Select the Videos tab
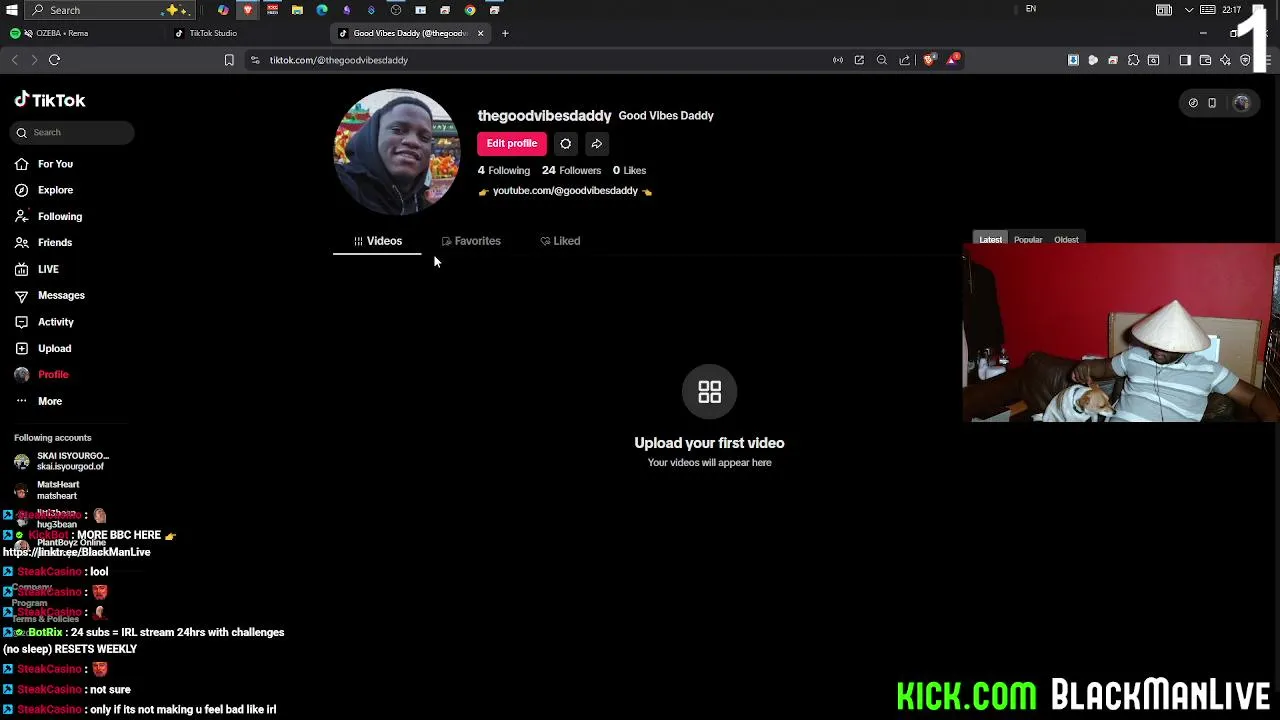 coord(377,241)
